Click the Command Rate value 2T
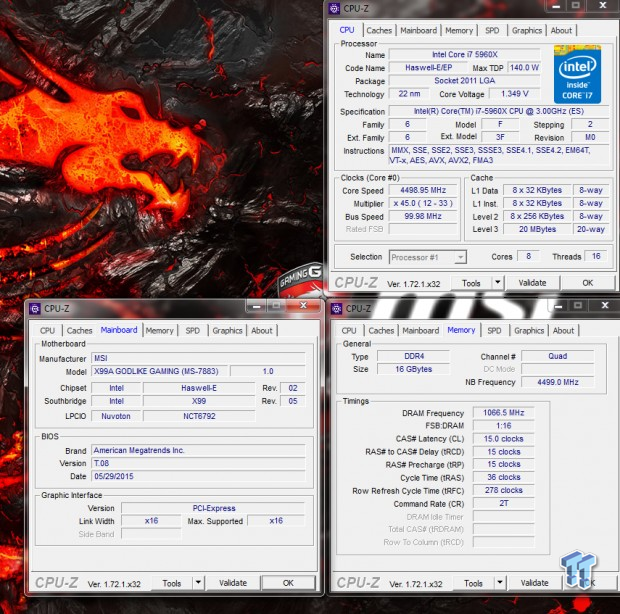 503,503
